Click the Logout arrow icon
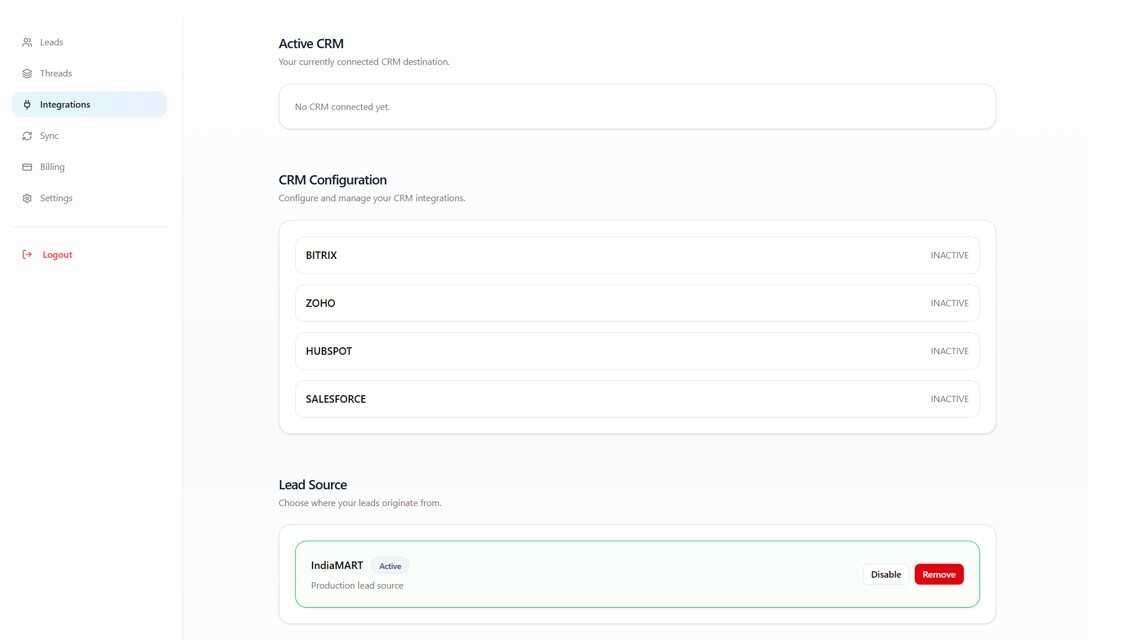Screen dimensions: 1126x642 coord(27,255)
